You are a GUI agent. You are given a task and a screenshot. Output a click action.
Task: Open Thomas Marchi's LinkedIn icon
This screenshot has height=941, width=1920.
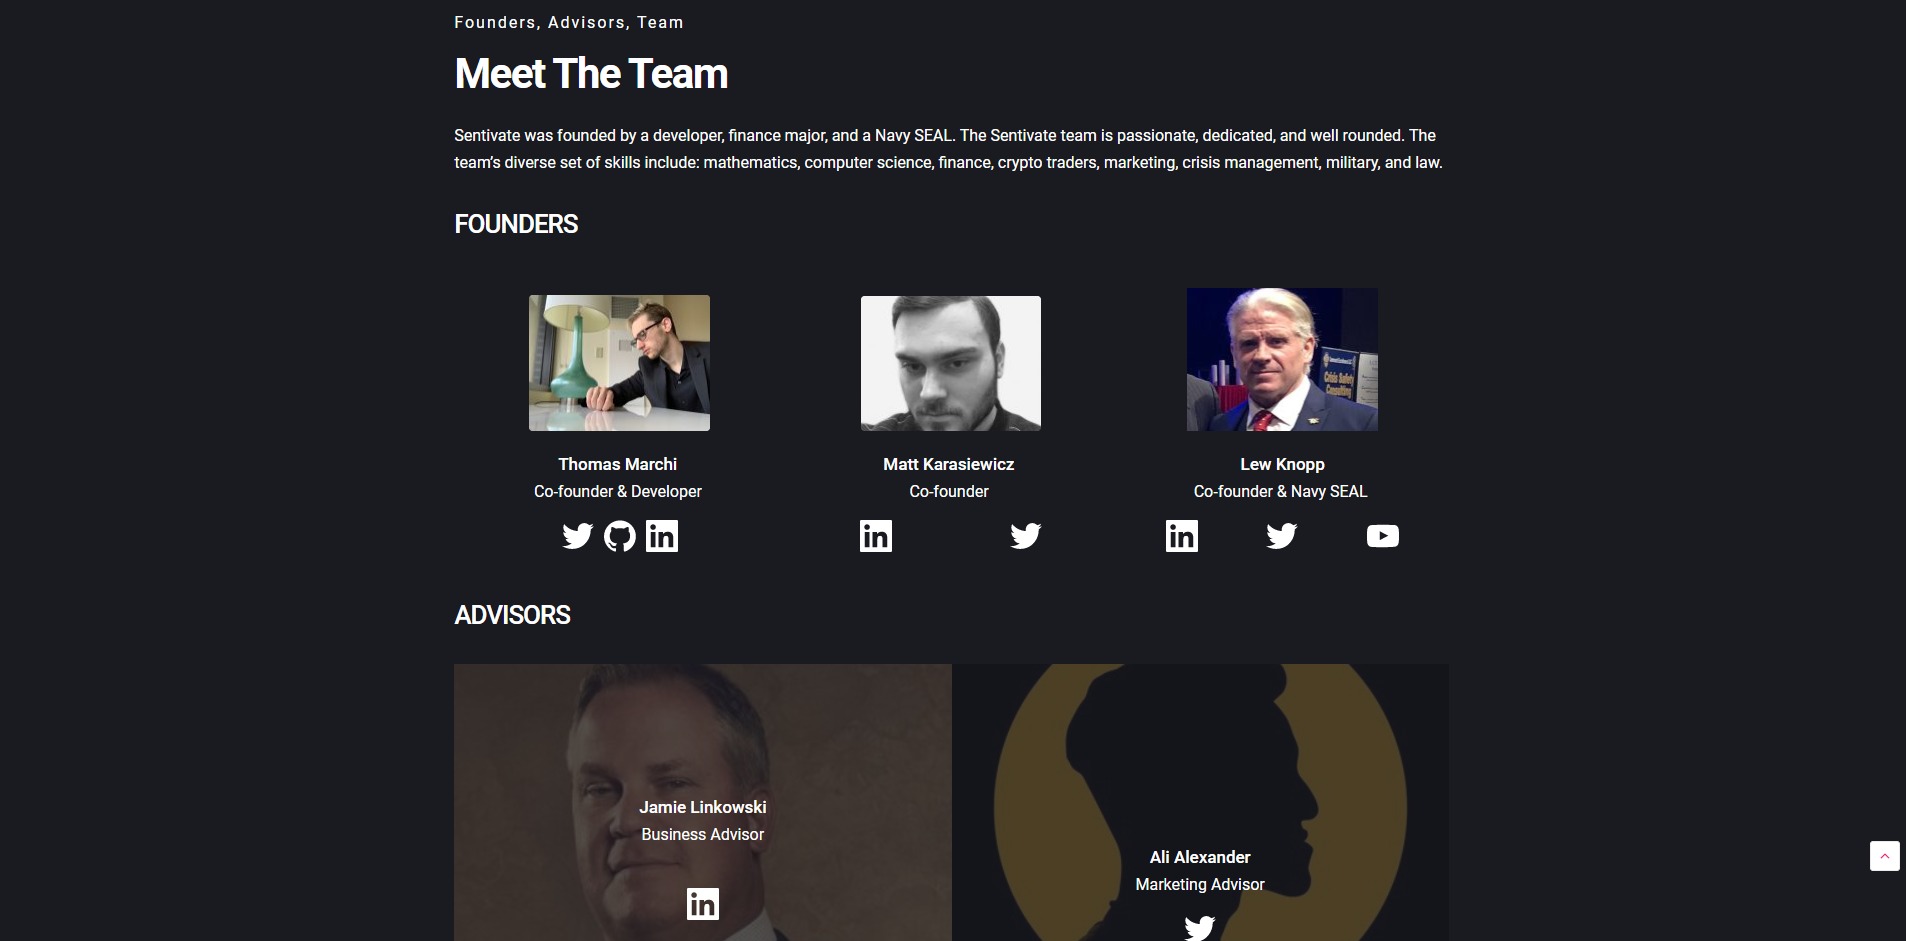pos(662,536)
